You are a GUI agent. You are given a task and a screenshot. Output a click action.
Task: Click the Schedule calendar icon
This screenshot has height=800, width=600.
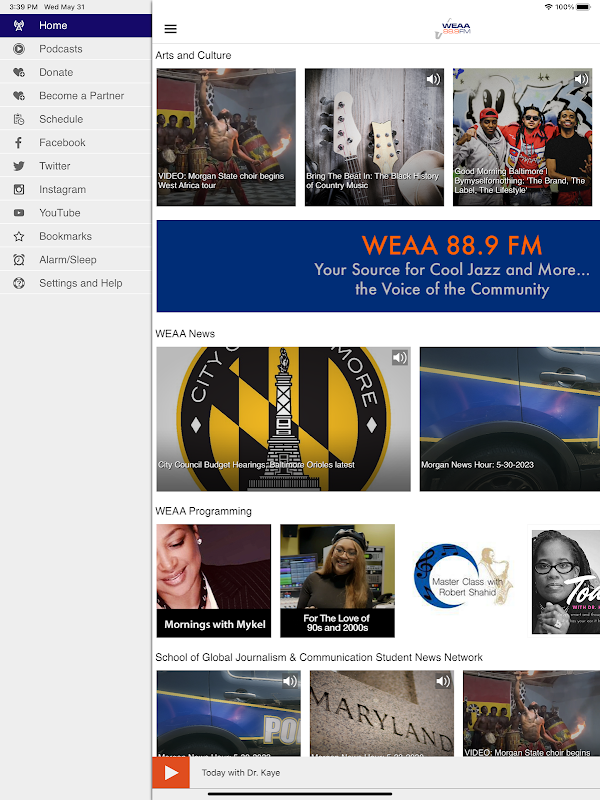tap(19, 119)
